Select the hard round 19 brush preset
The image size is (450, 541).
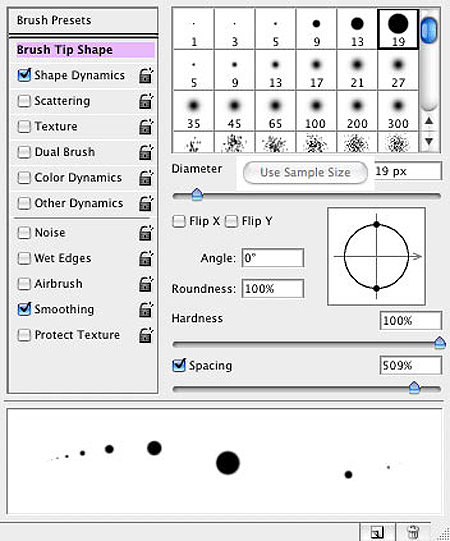tap(398, 29)
